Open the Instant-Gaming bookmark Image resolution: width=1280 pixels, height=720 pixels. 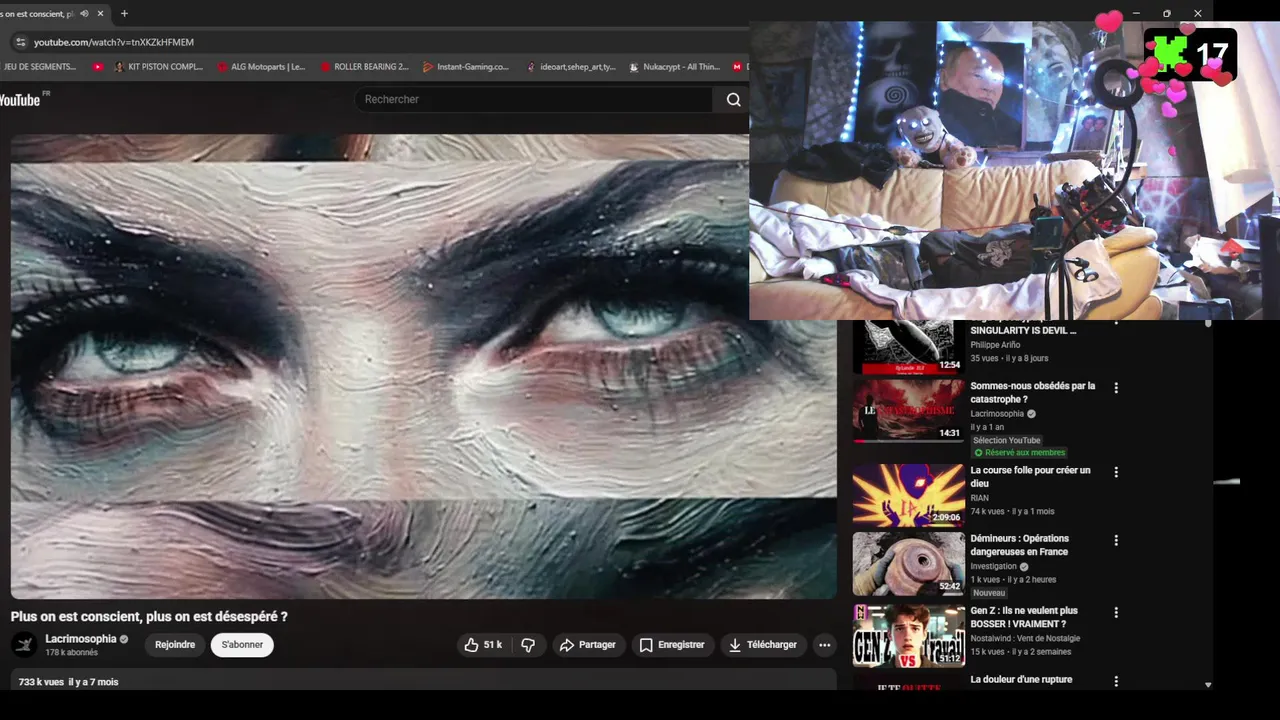click(x=466, y=67)
